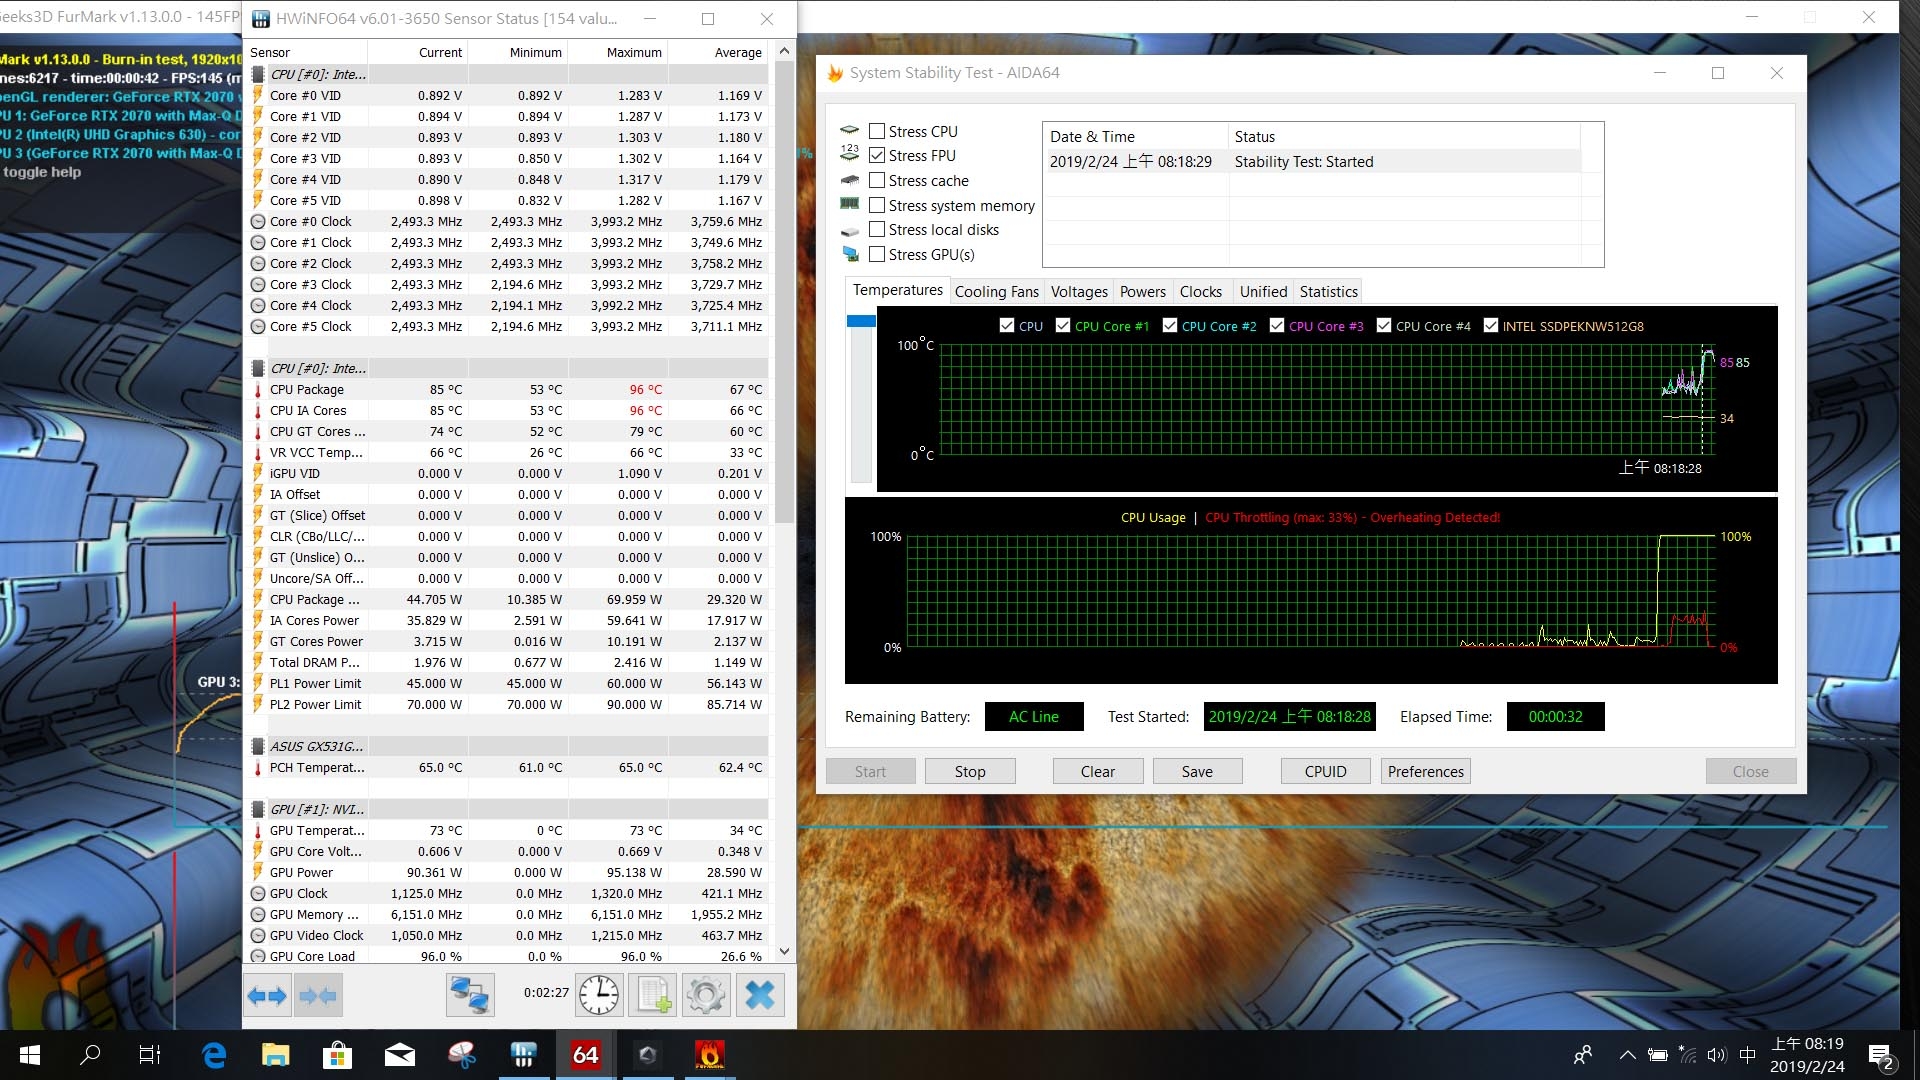Enable the Stress CPU checkbox
1920x1080 pixels.
(877, 131)
